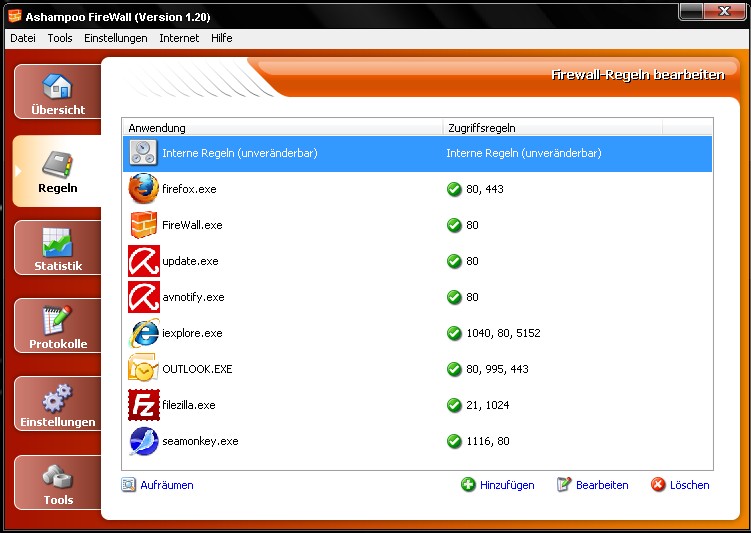Click green allow checkmark for update.exe
The image size is (751, 533).
pos(454,261)
